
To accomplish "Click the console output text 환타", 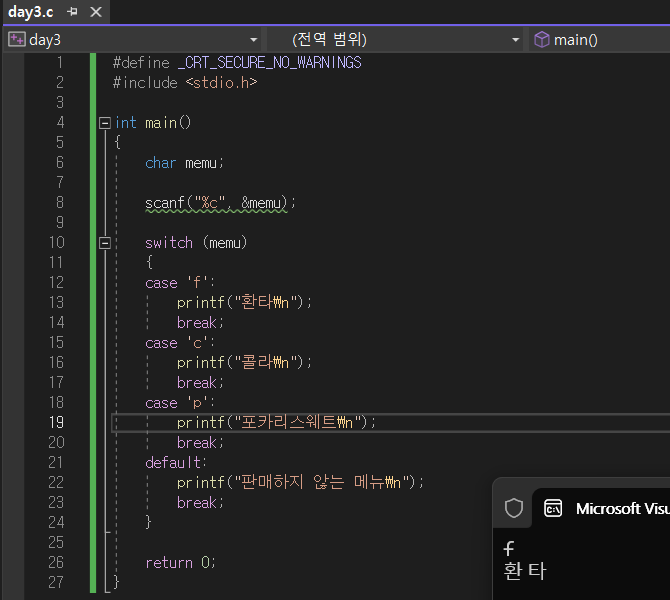I will (525, 571).
